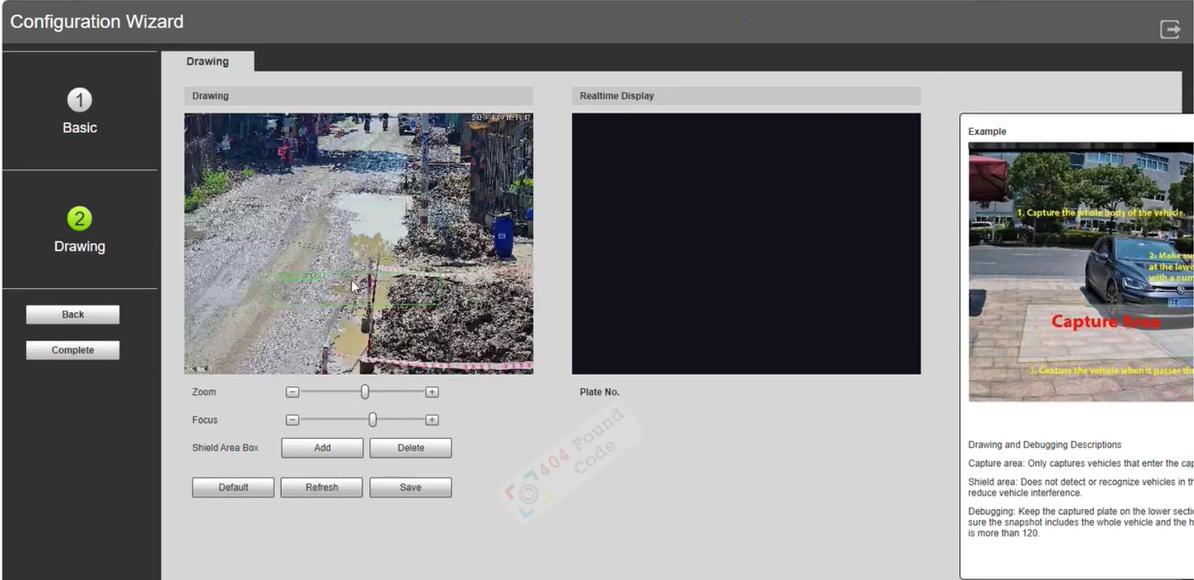The height and width of the screenshot is (580, 1194).
Task: Click the Example capture area image
Action: tap(1081, 272)
